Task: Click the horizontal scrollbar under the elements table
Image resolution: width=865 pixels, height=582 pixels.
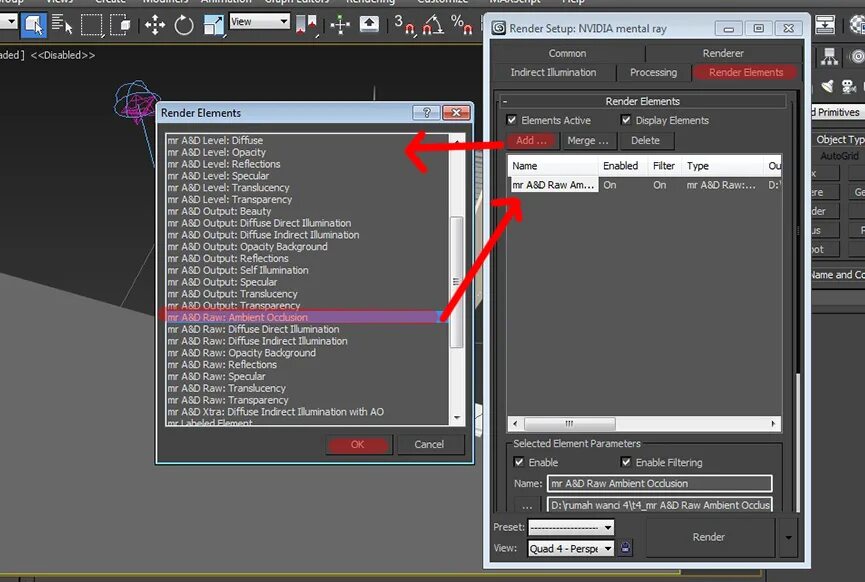Action: tap(569, 424)
